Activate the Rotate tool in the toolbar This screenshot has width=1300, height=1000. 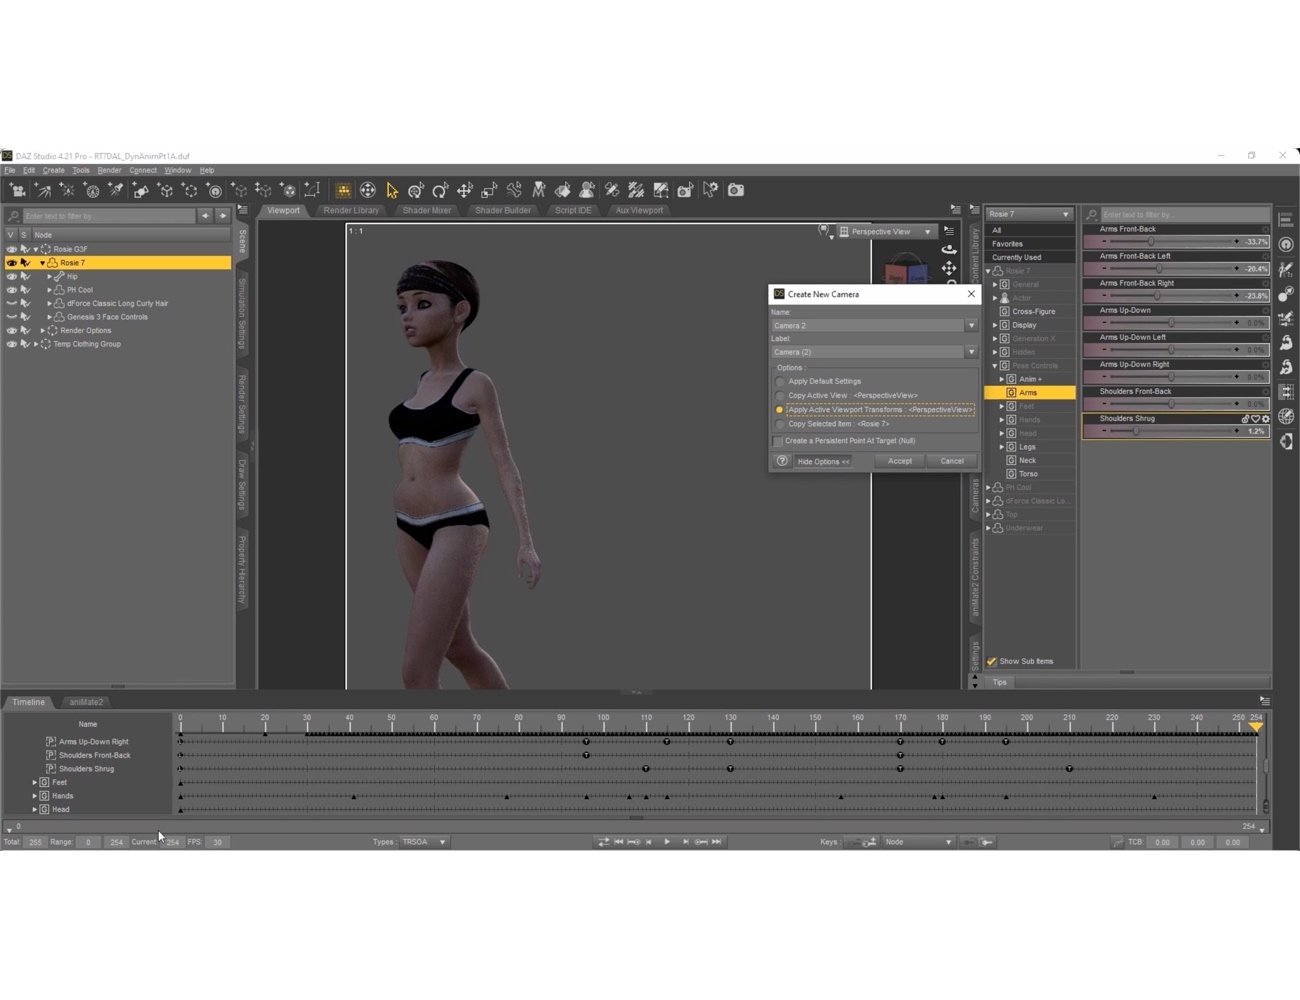click(440, 190)
